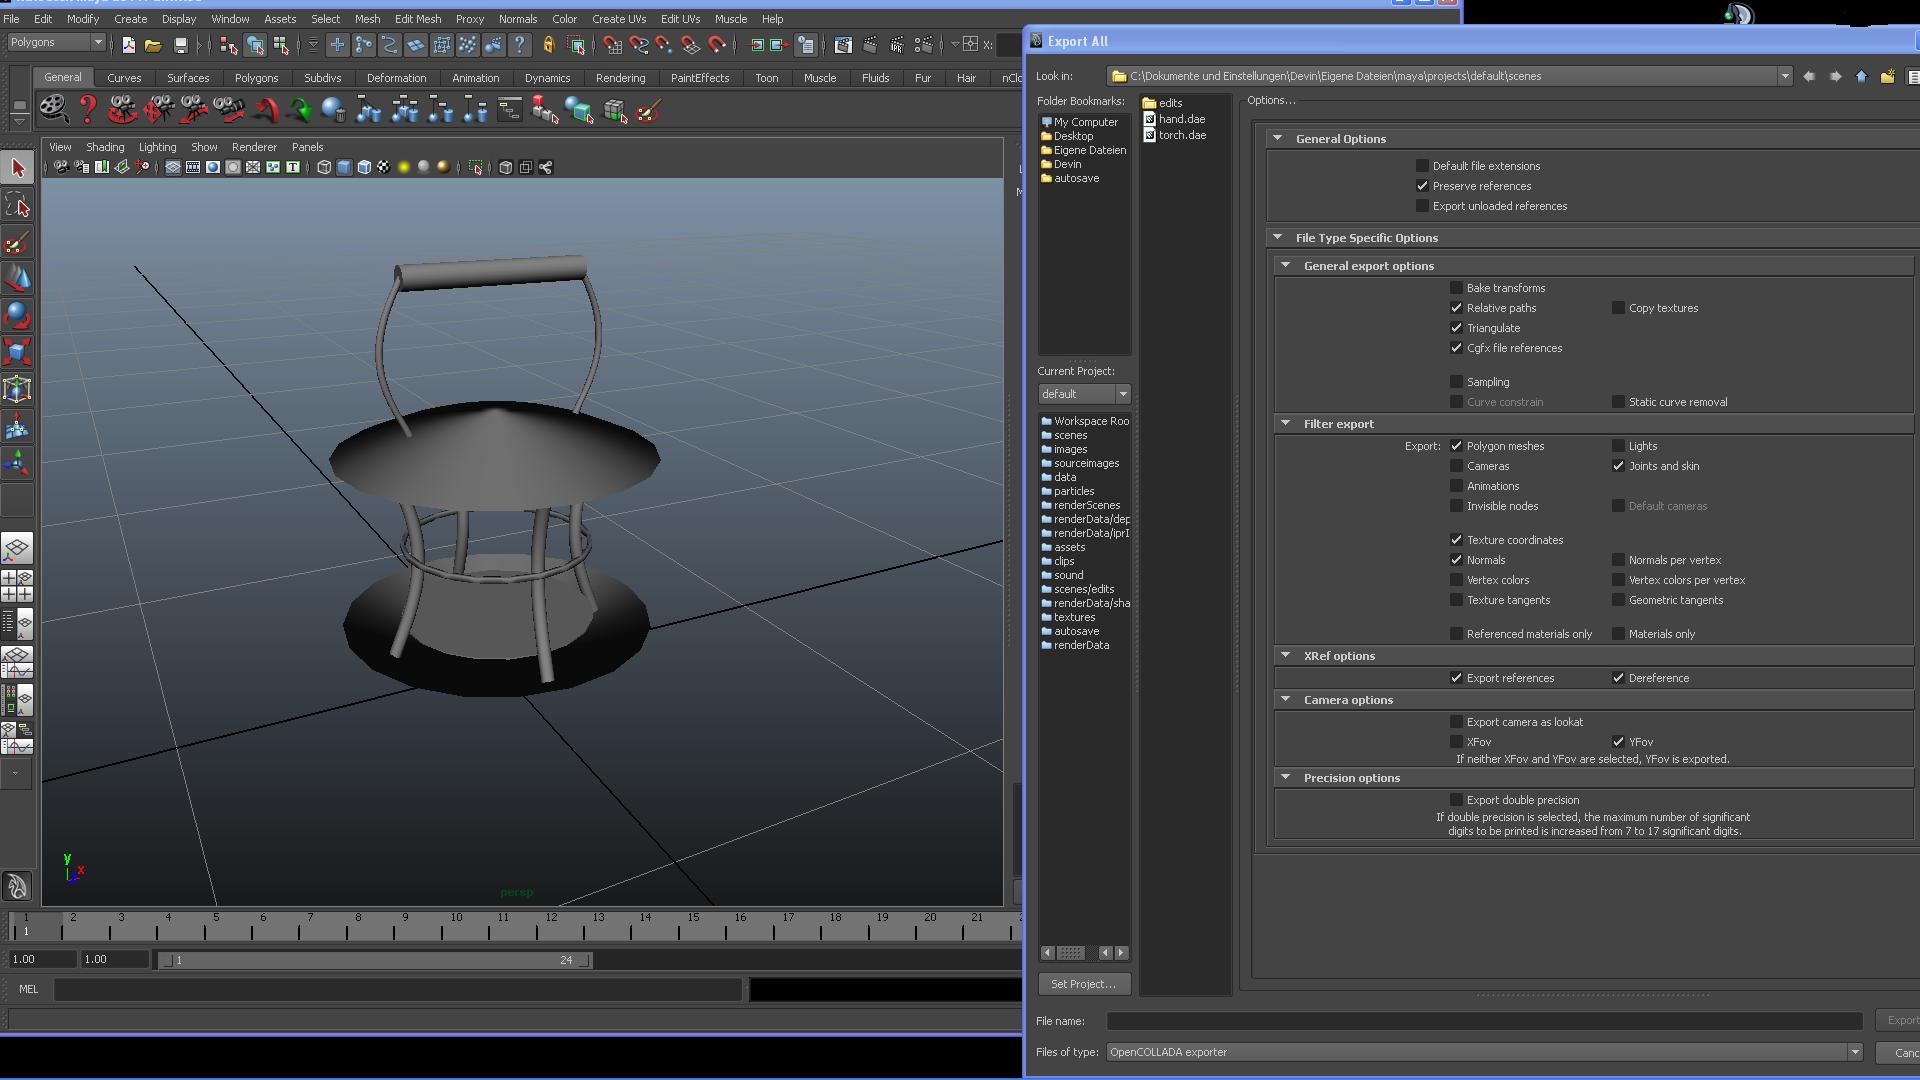Click the red question mark shelf icon

point(88,109)
